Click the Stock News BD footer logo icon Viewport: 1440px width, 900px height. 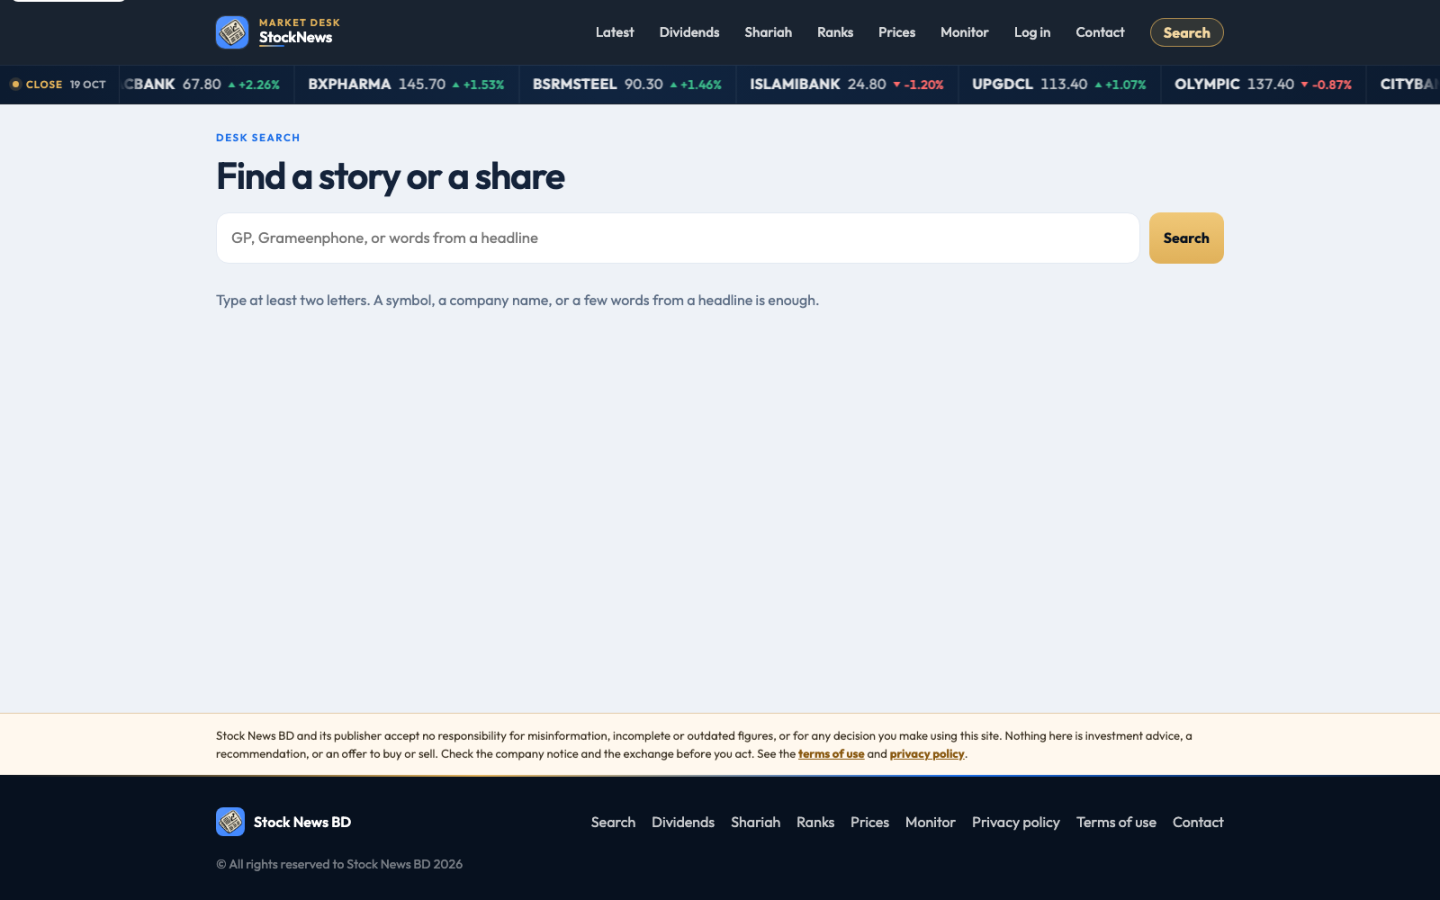pos(230,822)
